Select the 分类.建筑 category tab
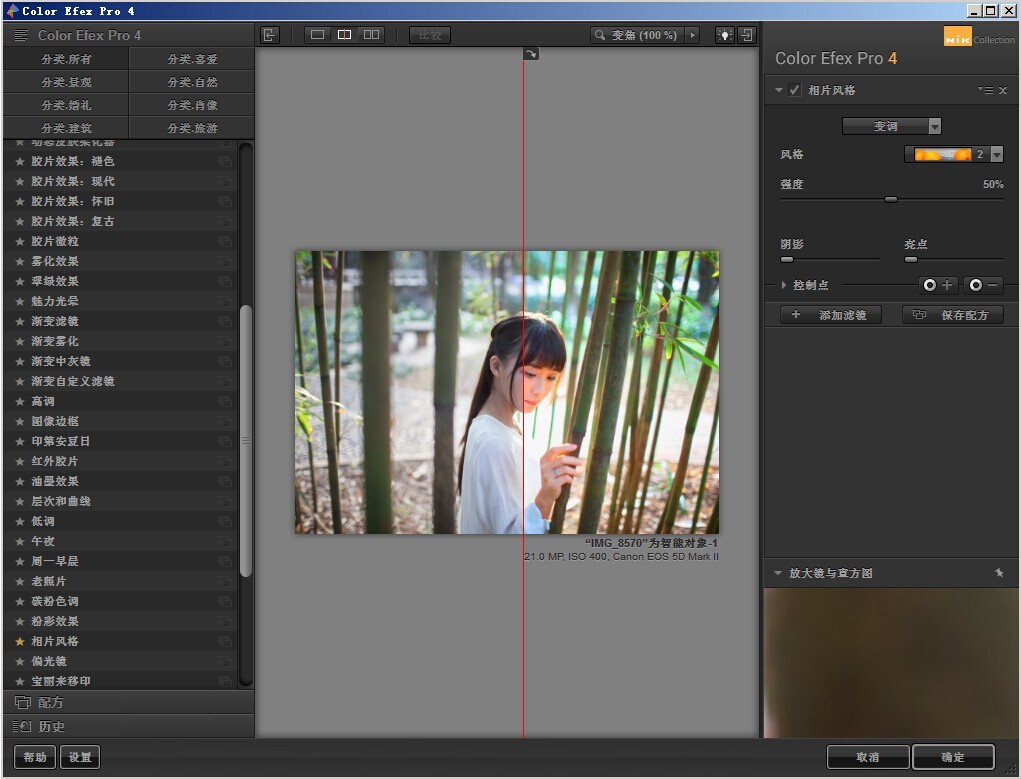 66,128
